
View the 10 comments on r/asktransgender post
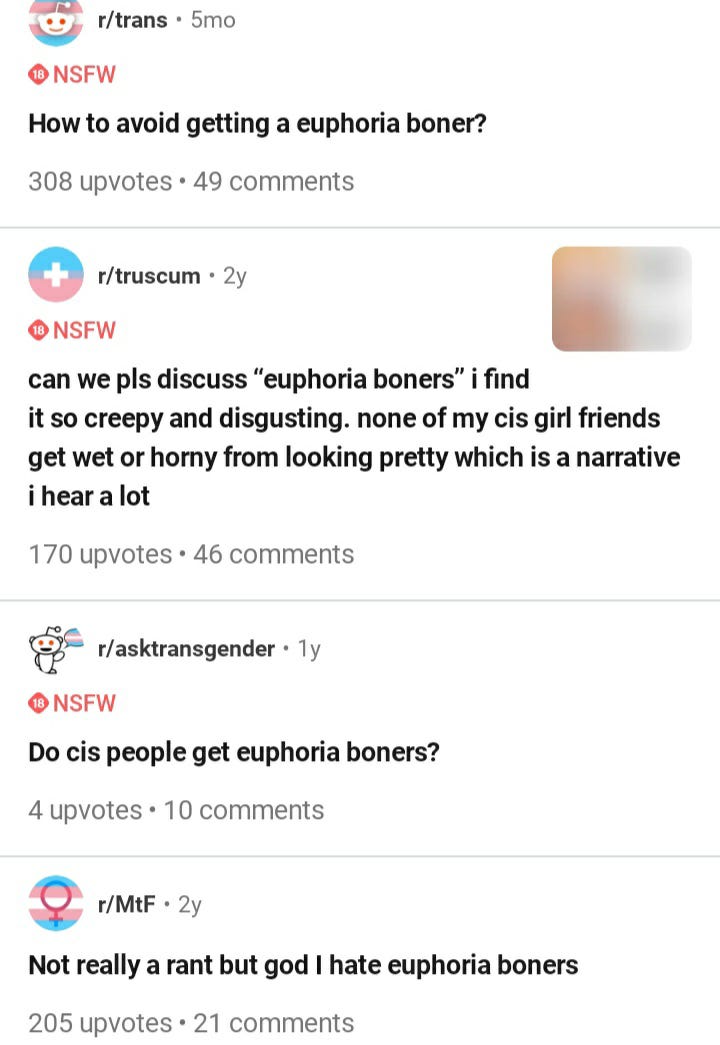pyautogui.click(x=244, y=810)
